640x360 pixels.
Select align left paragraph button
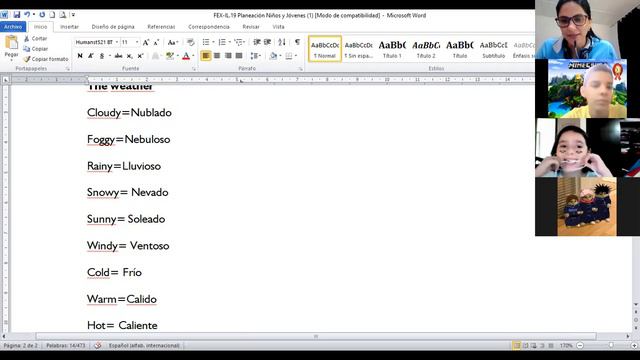pyautogui.click(x=206, y=56)
